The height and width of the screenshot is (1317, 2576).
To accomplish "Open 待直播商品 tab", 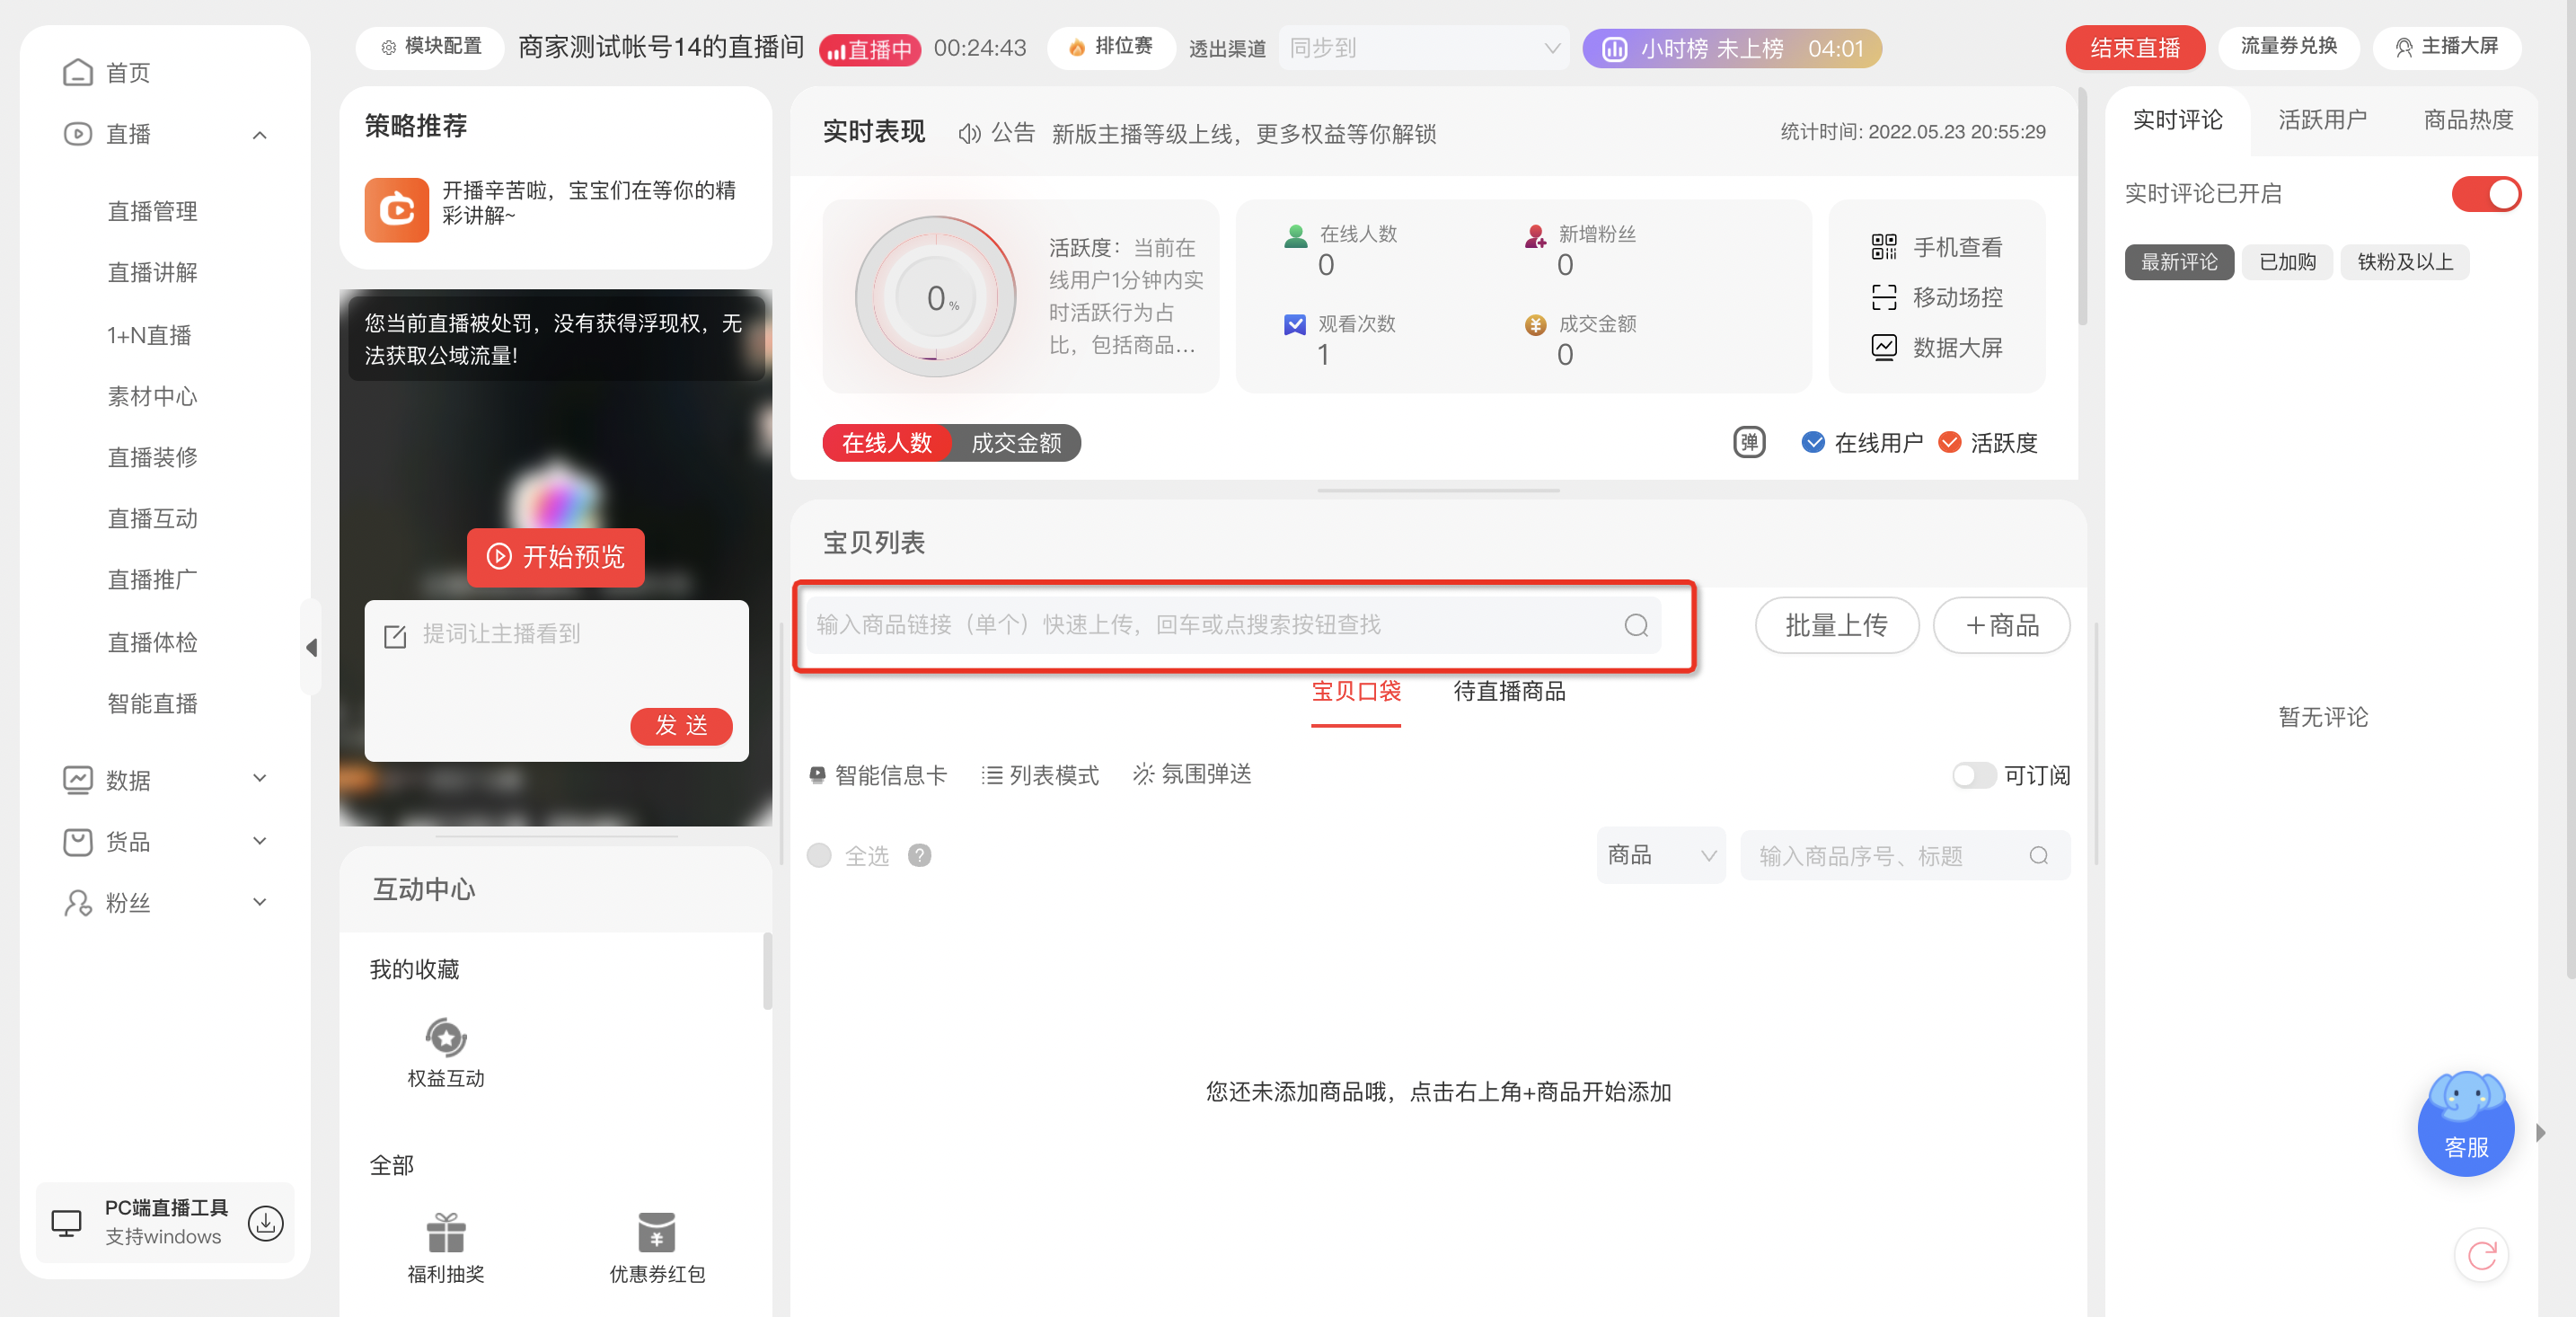I will [1509, 691].
